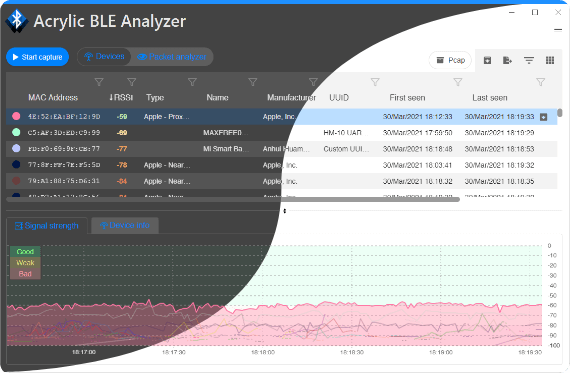Click the 18:17:00 time label on chart
570x373 pixels.
point(84,352)
